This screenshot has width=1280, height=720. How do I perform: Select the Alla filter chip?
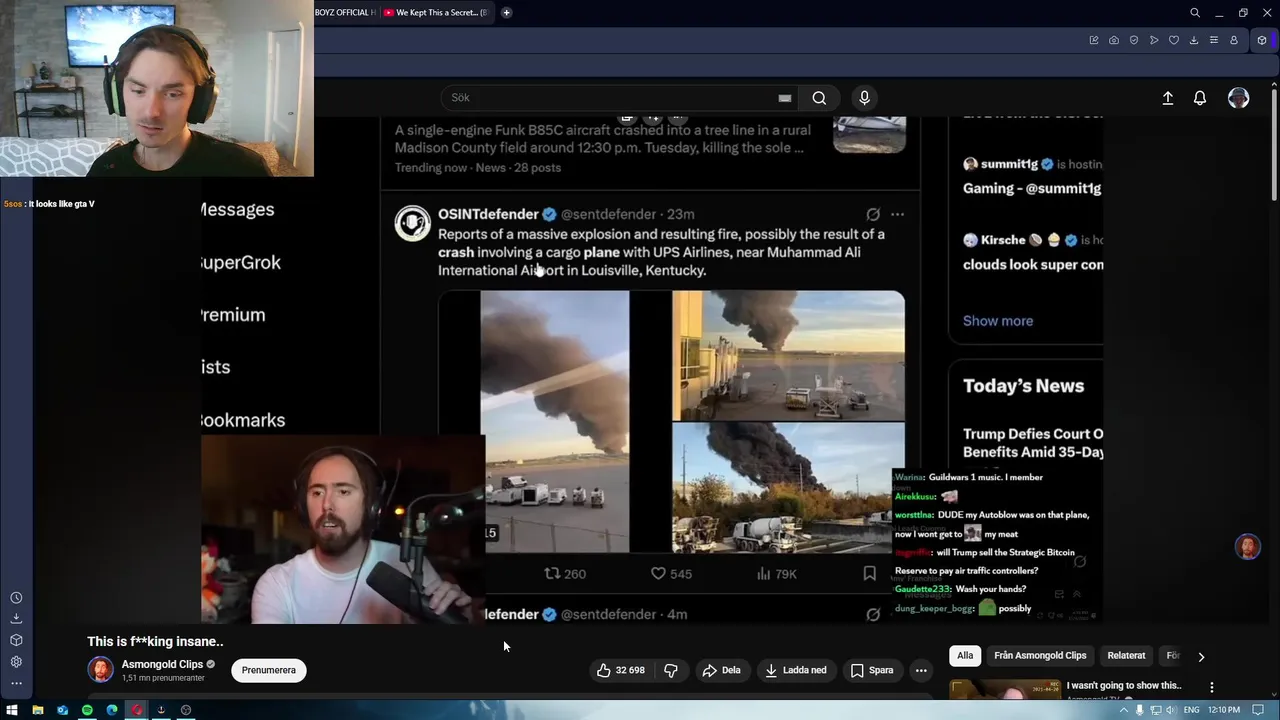(x=965, y=656)
